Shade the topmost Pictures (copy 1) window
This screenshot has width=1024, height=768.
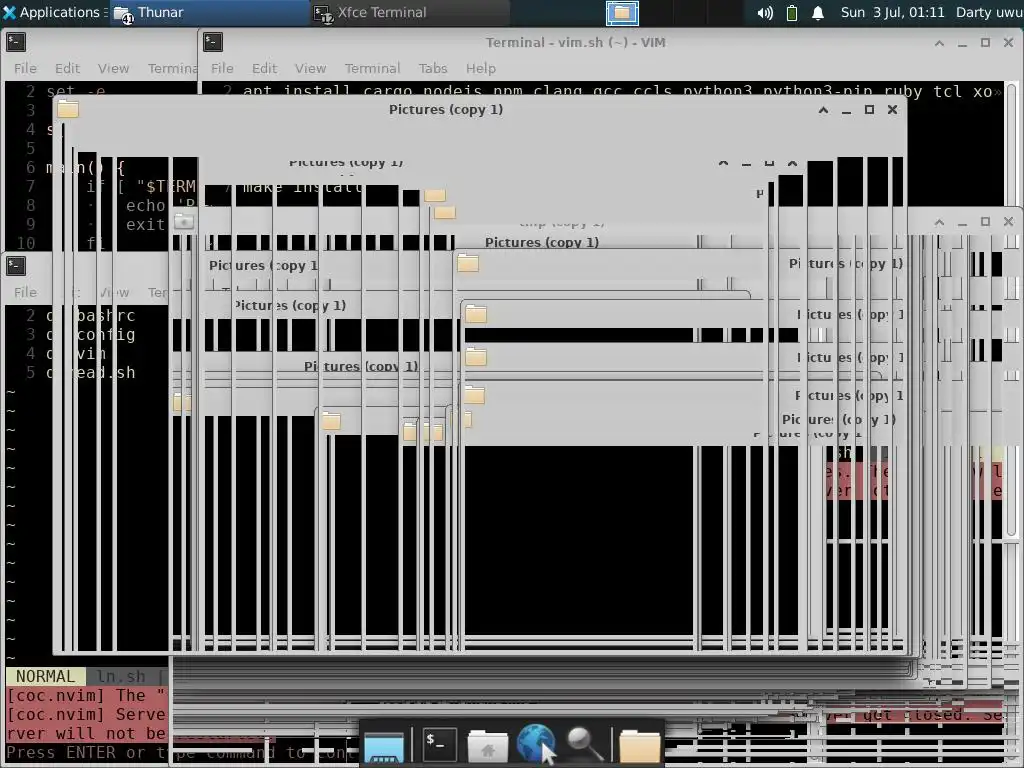pyautogui.click(x=824, y=110)
